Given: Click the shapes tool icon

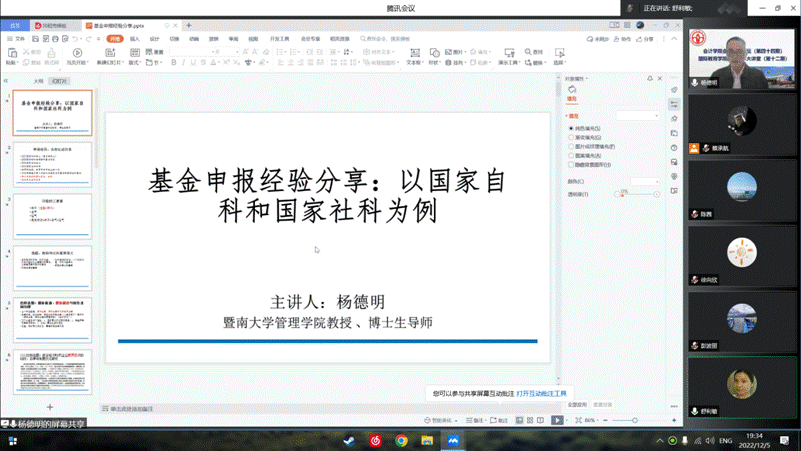Looking at the screenshot, I should [435, 52].
